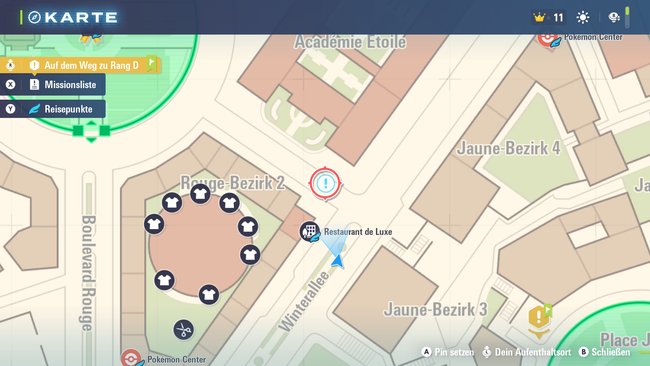Viewport: 650px width, 366px height.
Task: Click the bottom clothing shop shirt icon
Action: point(209,295)
